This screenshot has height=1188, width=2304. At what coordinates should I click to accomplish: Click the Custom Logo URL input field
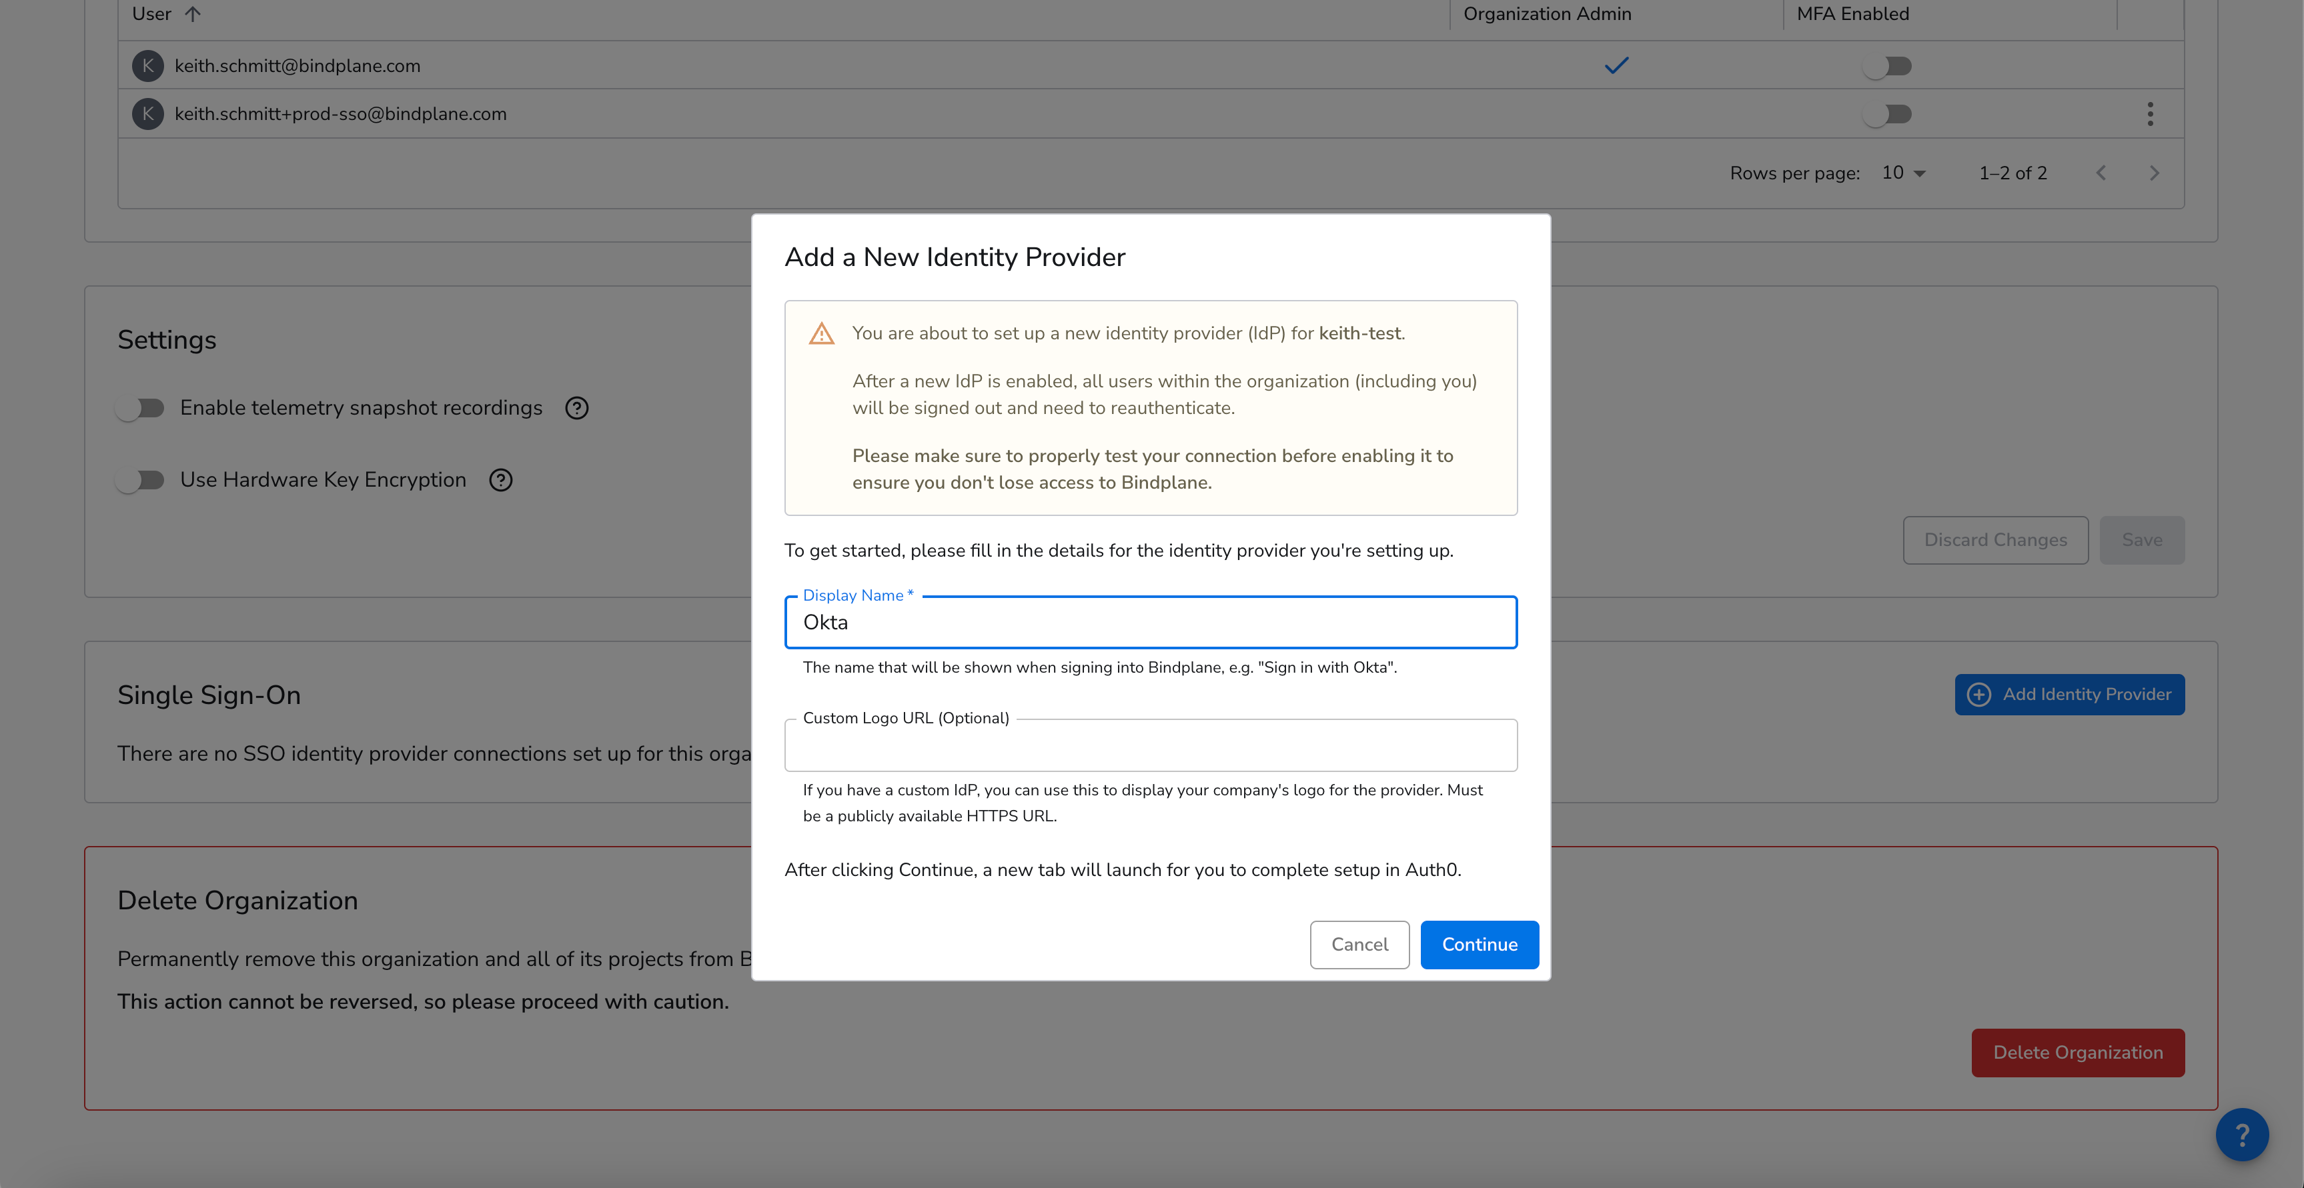click(x=1150, y=745)
